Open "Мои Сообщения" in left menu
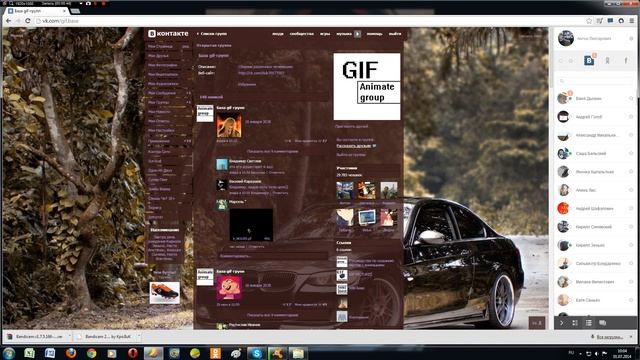The height and width of the screenshot is (360, 640). 162,93
